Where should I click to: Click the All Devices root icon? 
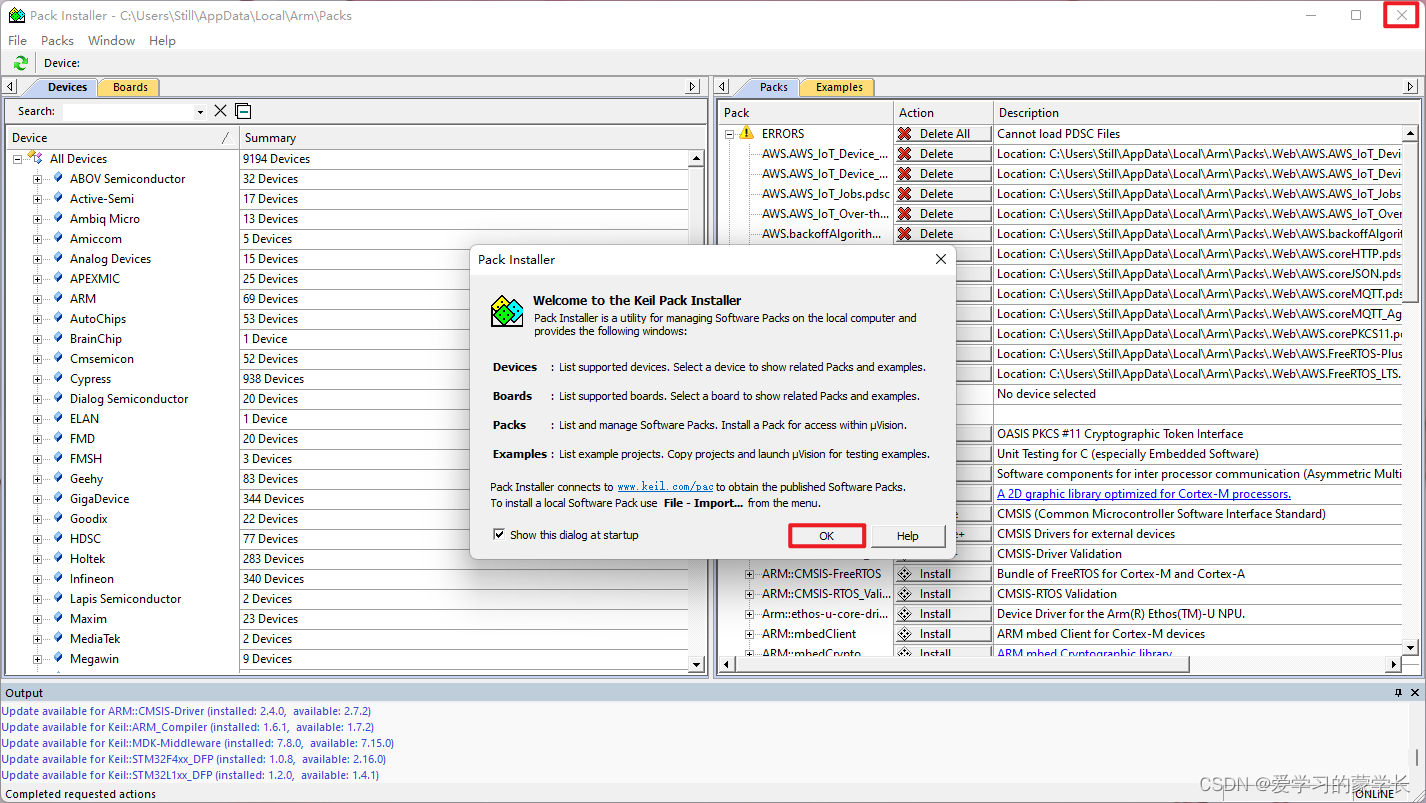point(35,158)
